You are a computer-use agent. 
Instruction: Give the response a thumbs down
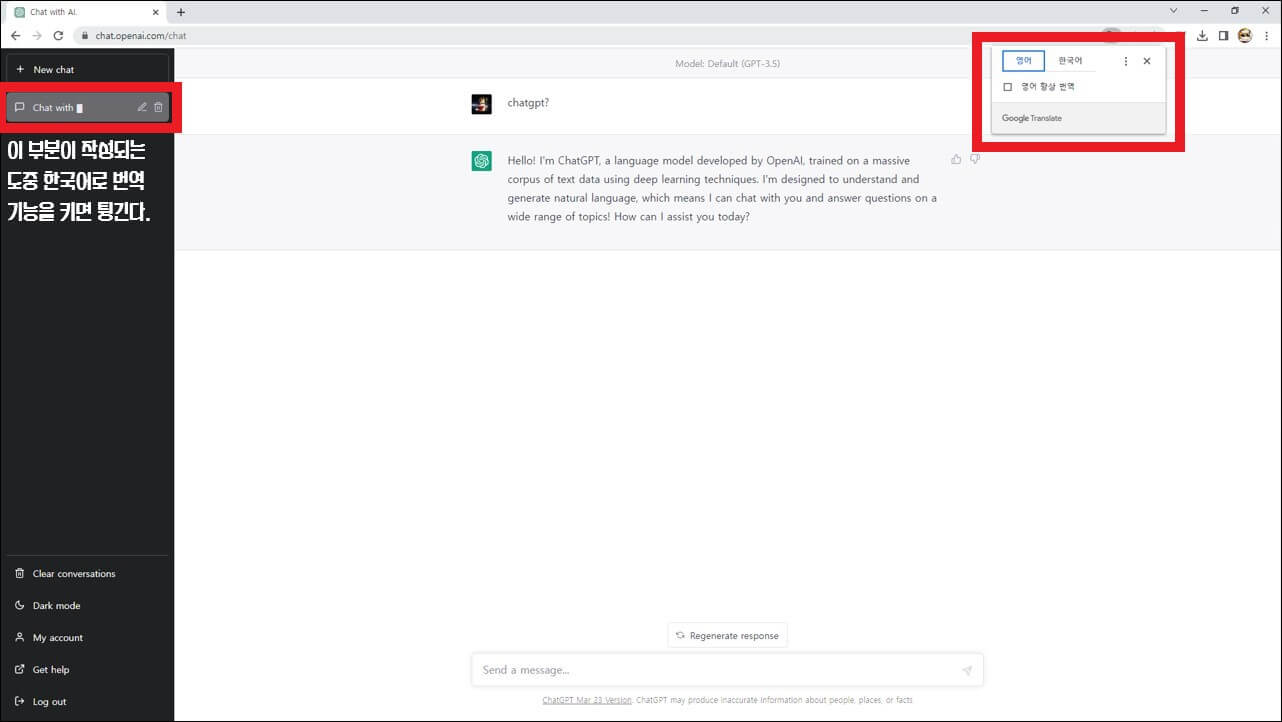pyautogui.click(x=975, y=159)
